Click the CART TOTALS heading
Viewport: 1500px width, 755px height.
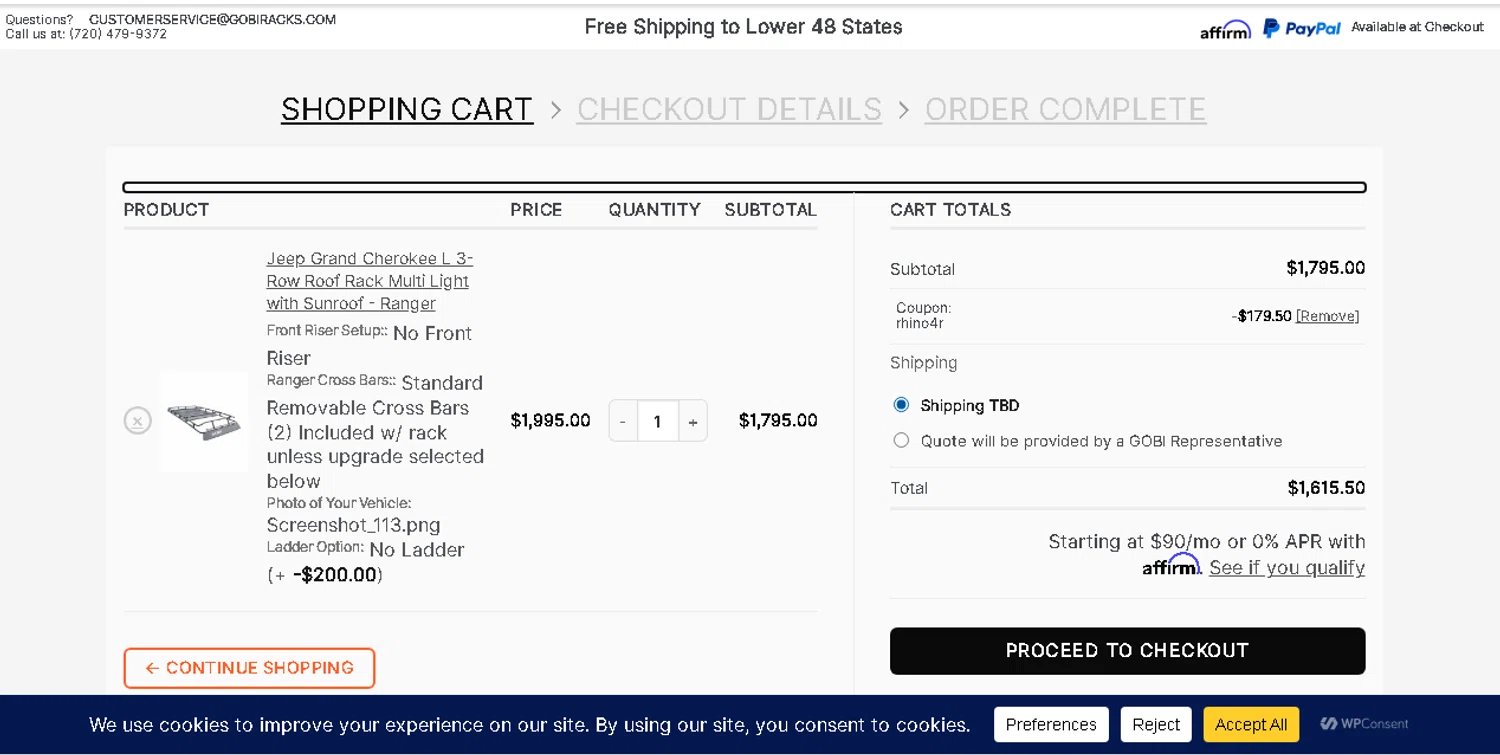coord(950,210)
